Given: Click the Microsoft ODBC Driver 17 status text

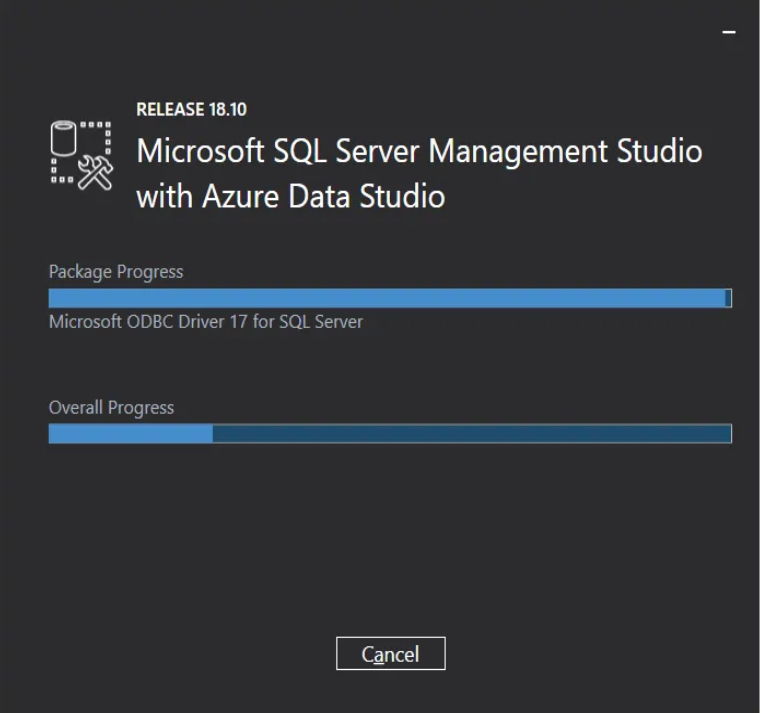Looking at the screenshot, I should pyautogui.click(x=205, y=322).
